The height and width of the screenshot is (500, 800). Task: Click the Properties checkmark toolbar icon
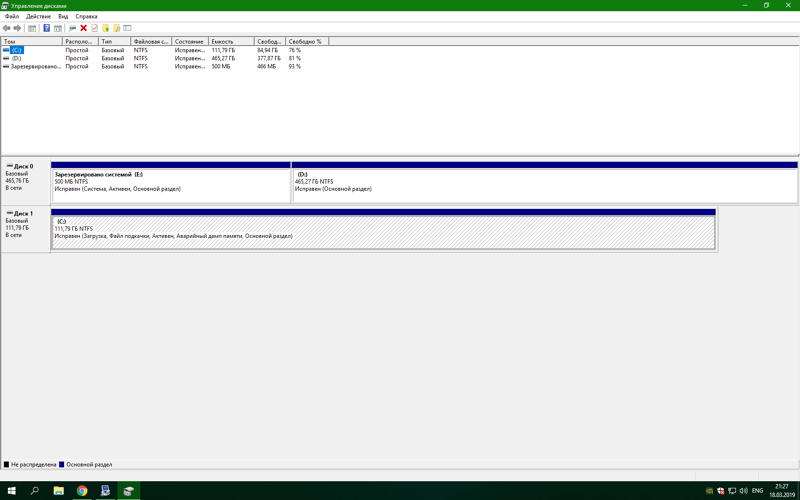(94, 28)
